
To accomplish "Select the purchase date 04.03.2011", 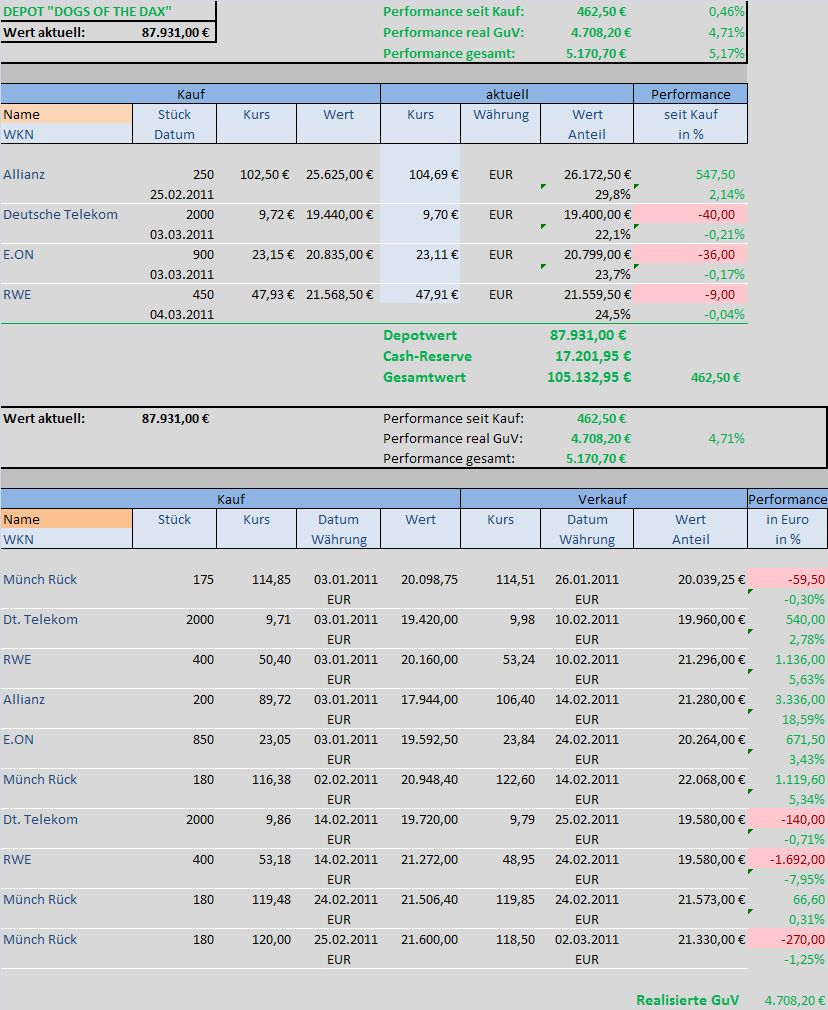I will (182, 314).
